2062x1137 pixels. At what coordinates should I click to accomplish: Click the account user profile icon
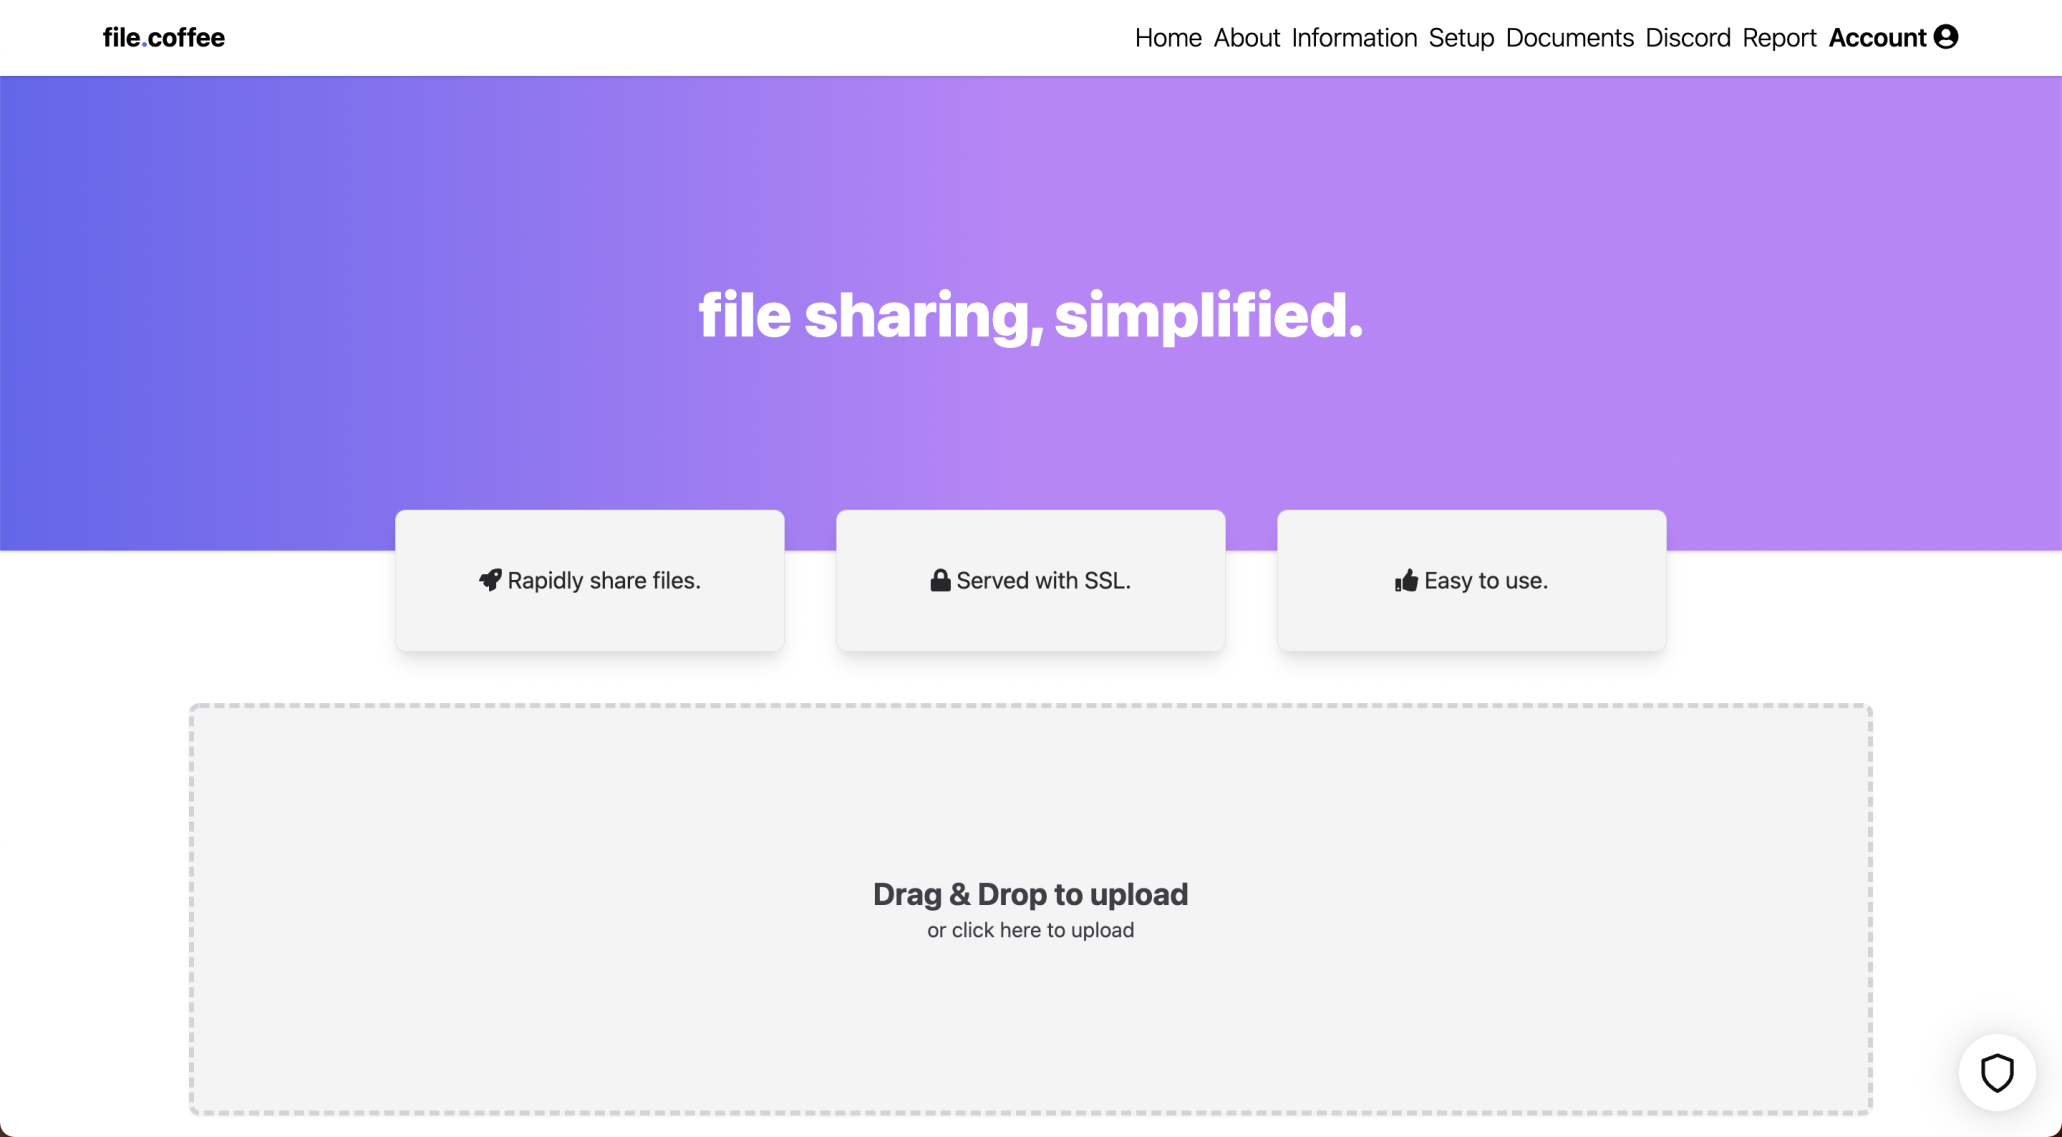[x=1945, y=37]
